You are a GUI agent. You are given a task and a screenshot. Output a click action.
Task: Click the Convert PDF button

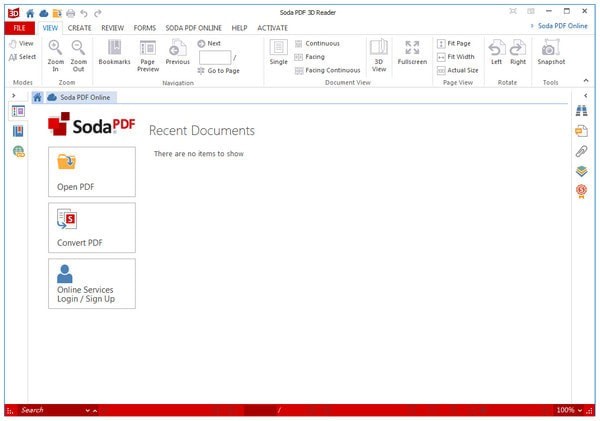[91, 227]
